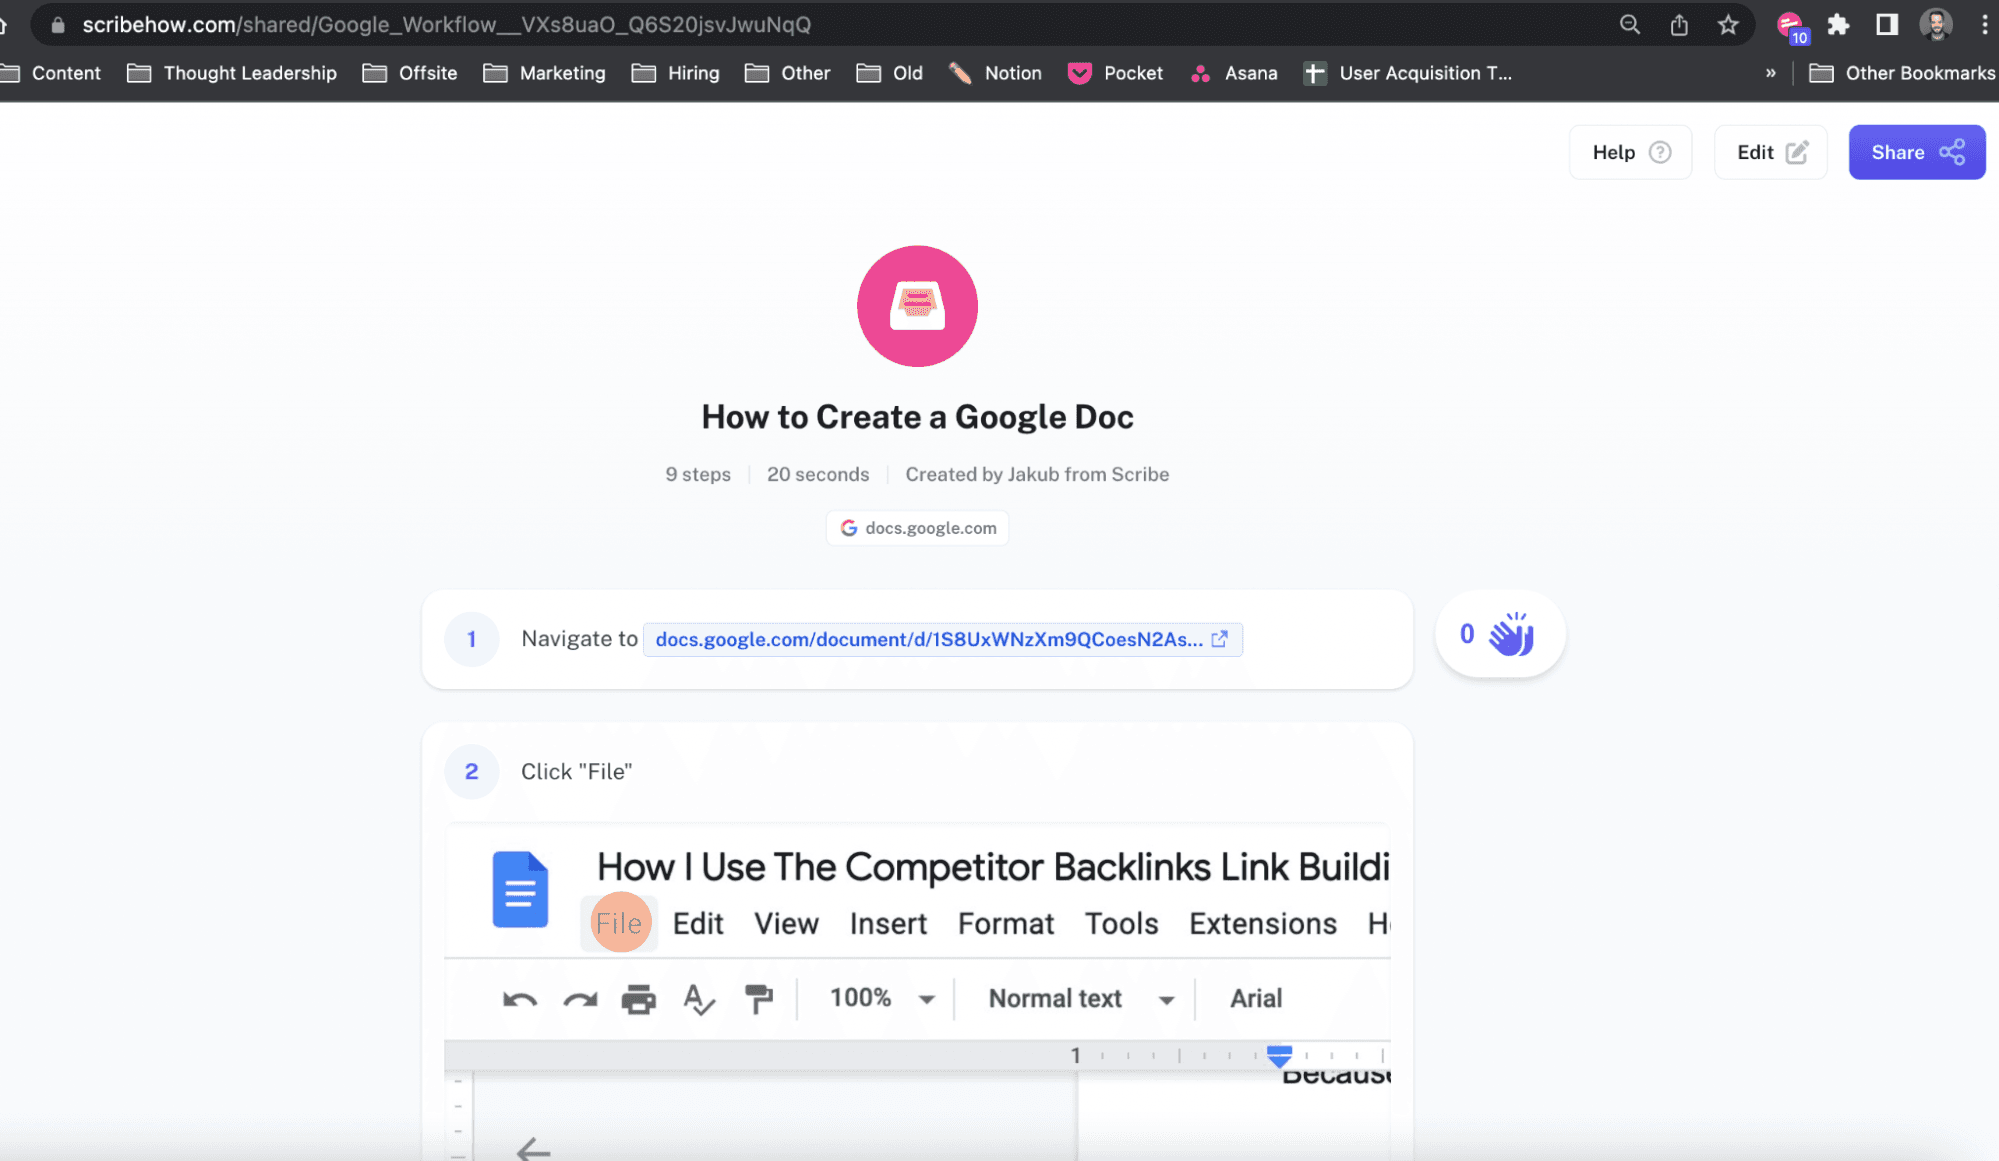Open the Chrome profile avatar

coord(1936,25)
